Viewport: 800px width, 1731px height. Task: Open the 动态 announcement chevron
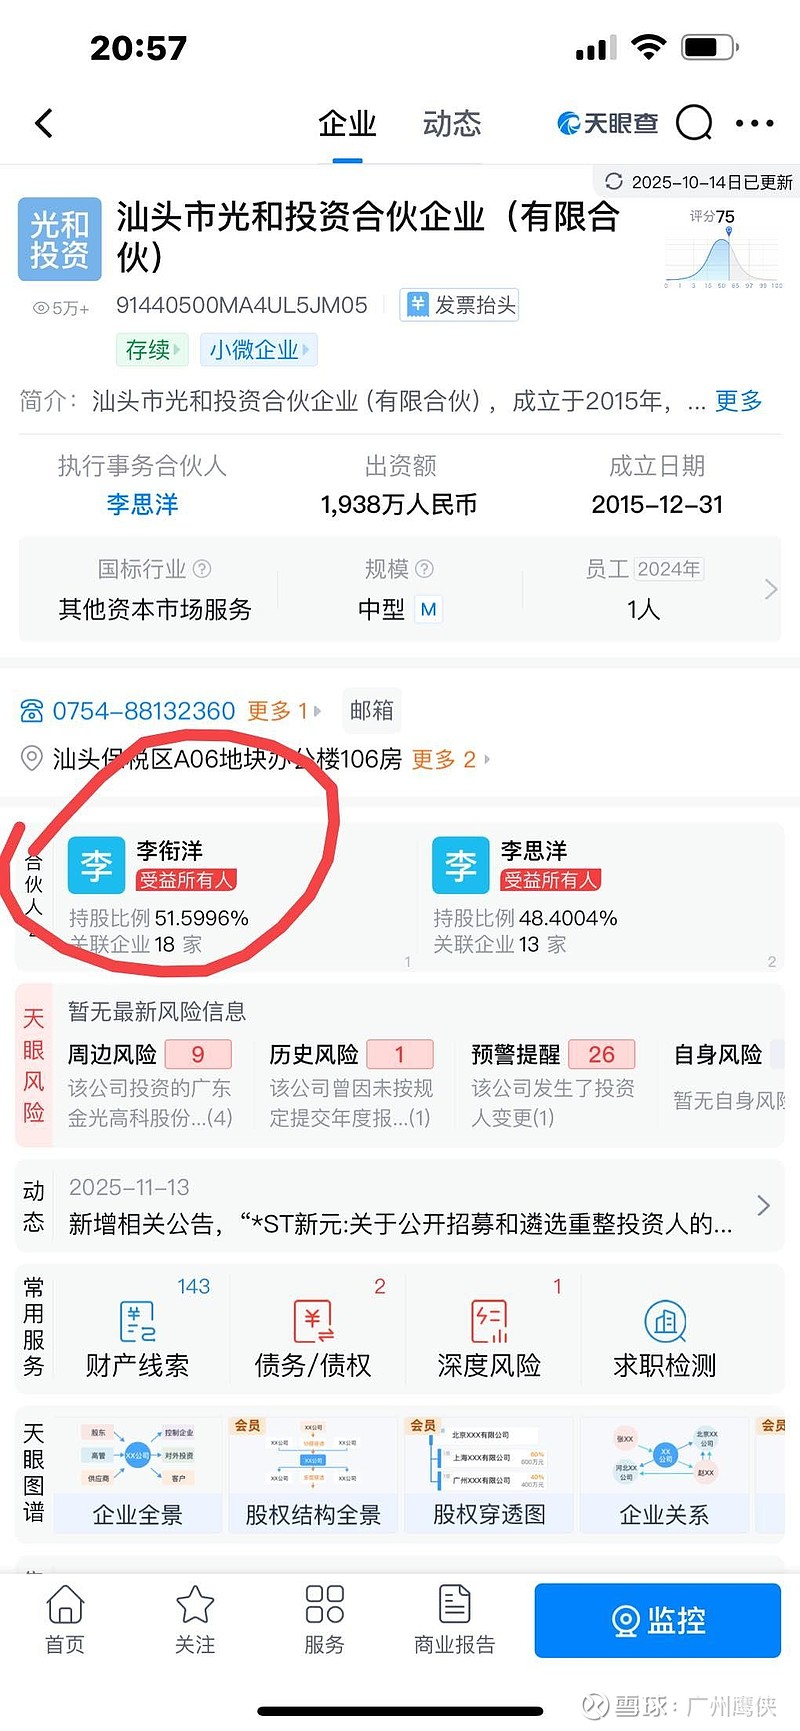(763, 1205)
